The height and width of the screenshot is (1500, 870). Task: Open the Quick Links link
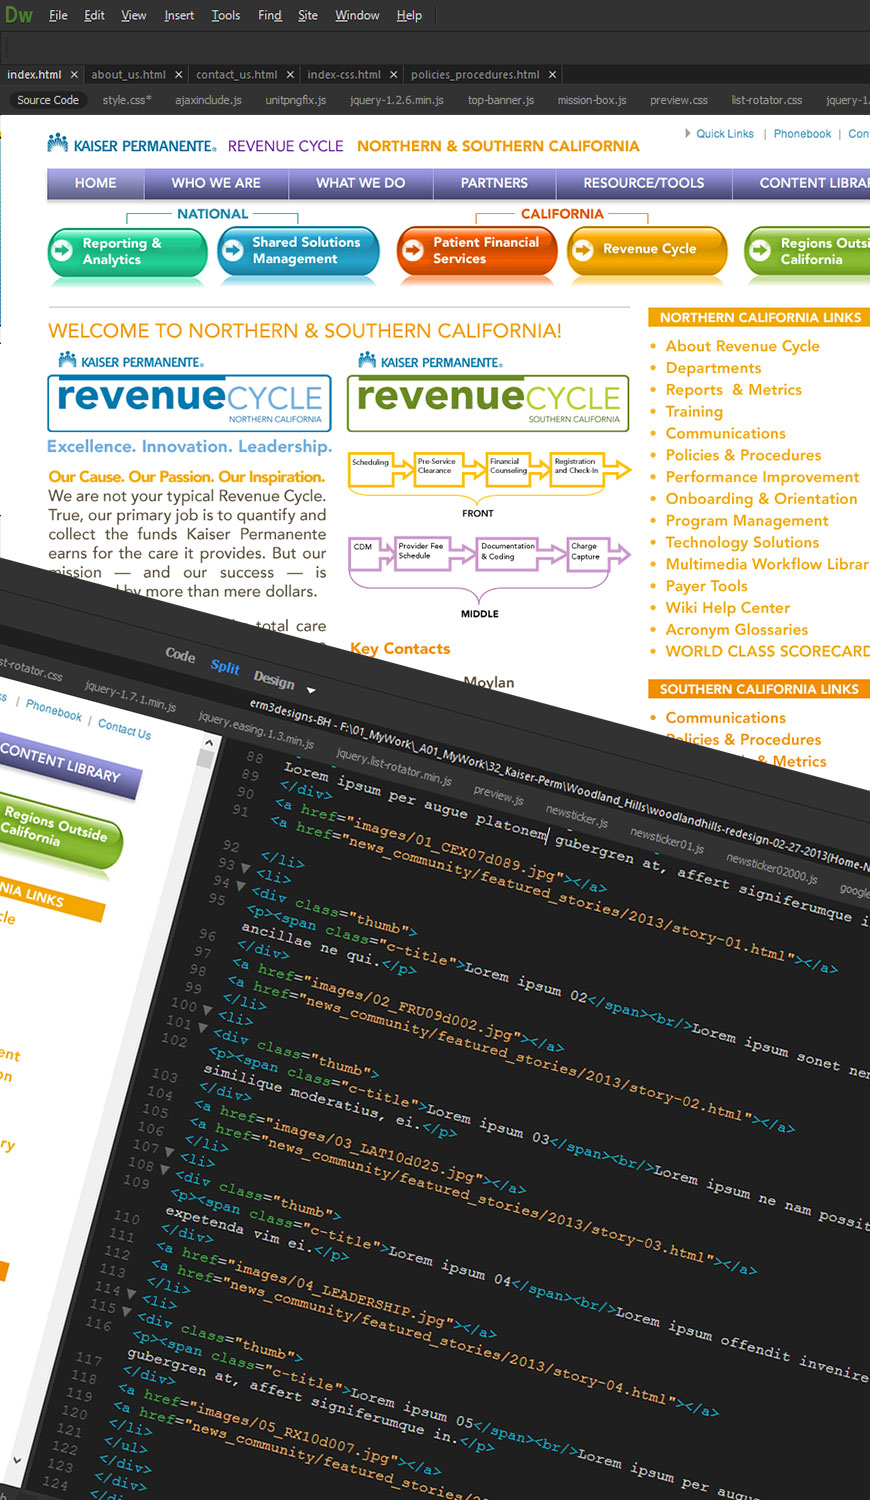click(725, 134)
